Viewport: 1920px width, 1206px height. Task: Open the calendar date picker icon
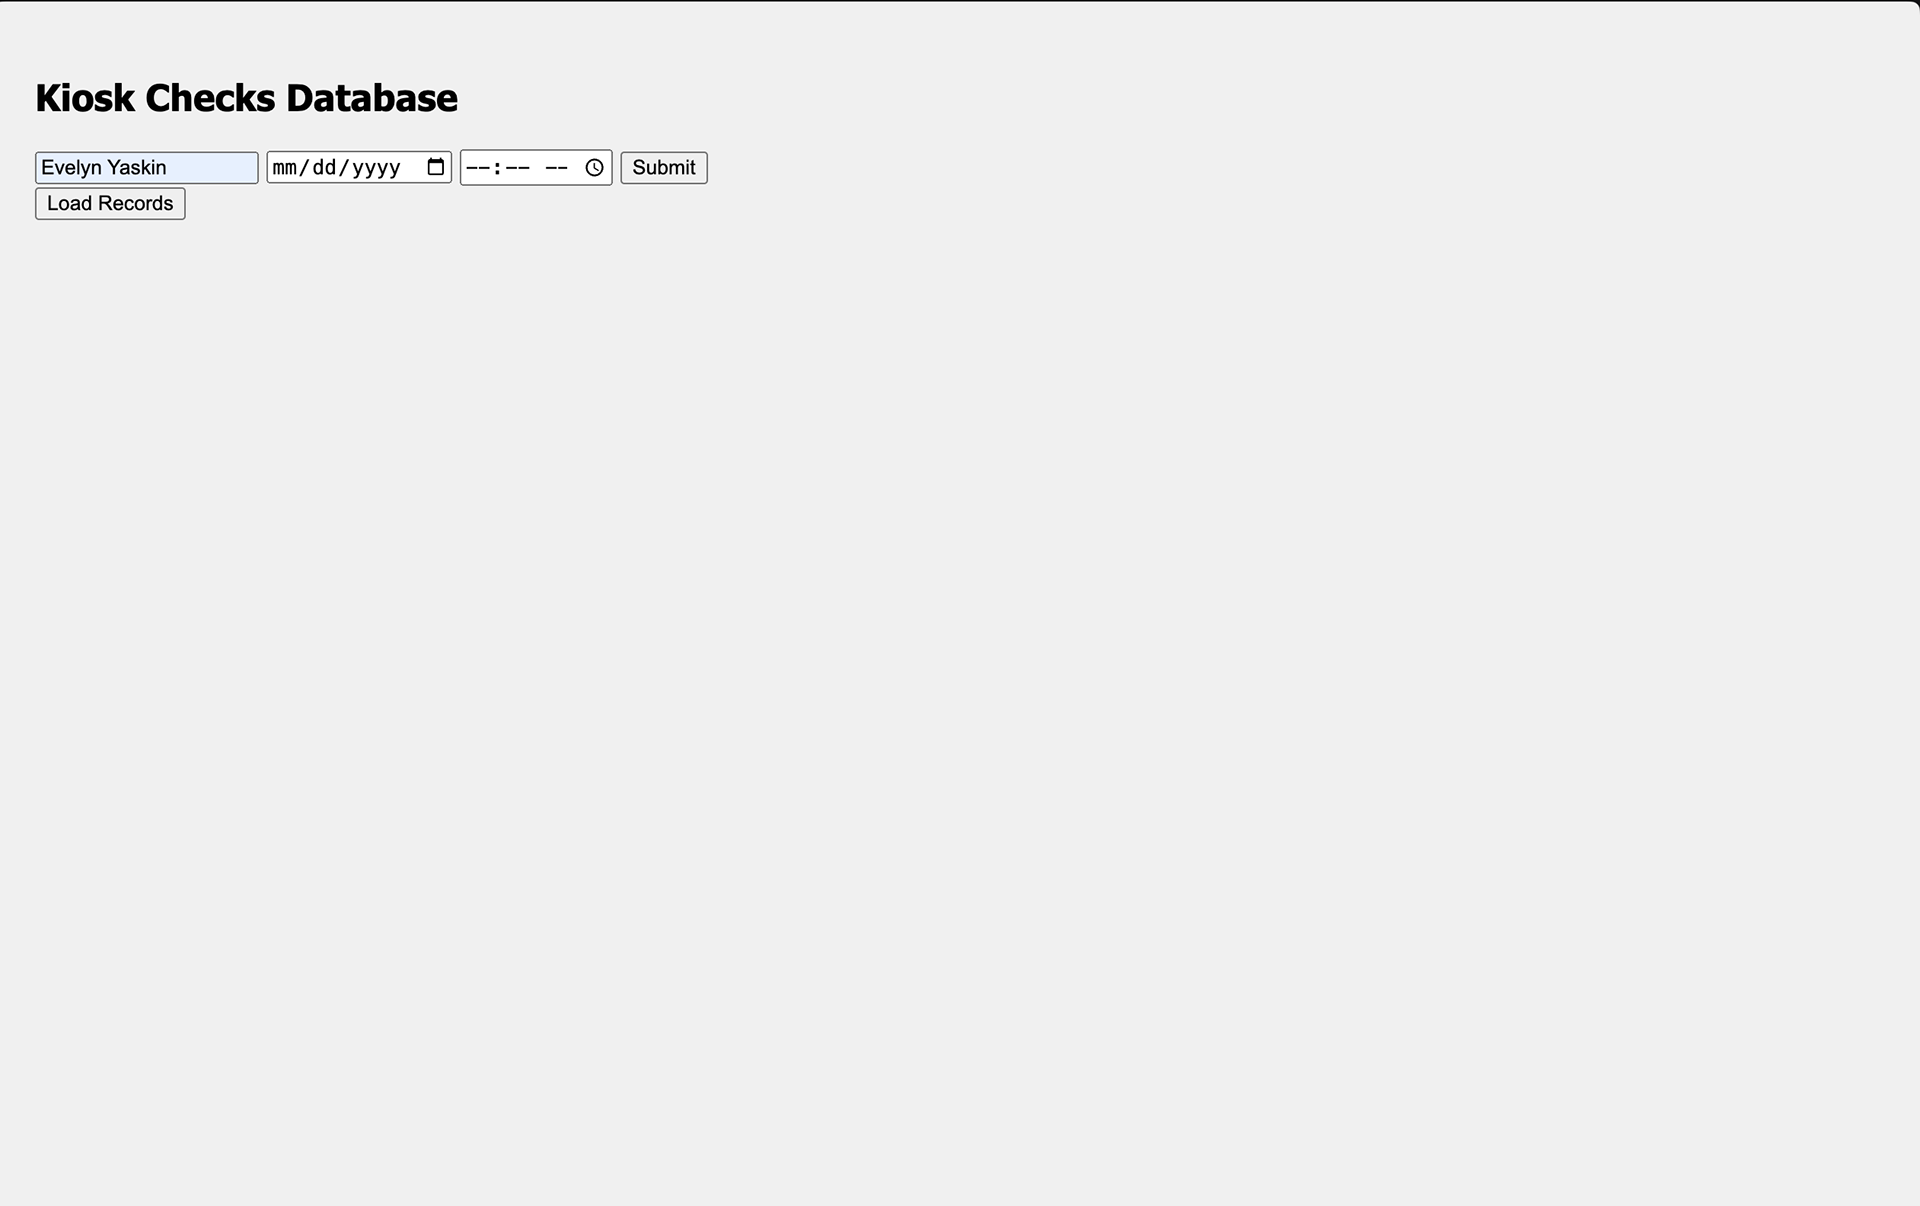coord(436,167)
